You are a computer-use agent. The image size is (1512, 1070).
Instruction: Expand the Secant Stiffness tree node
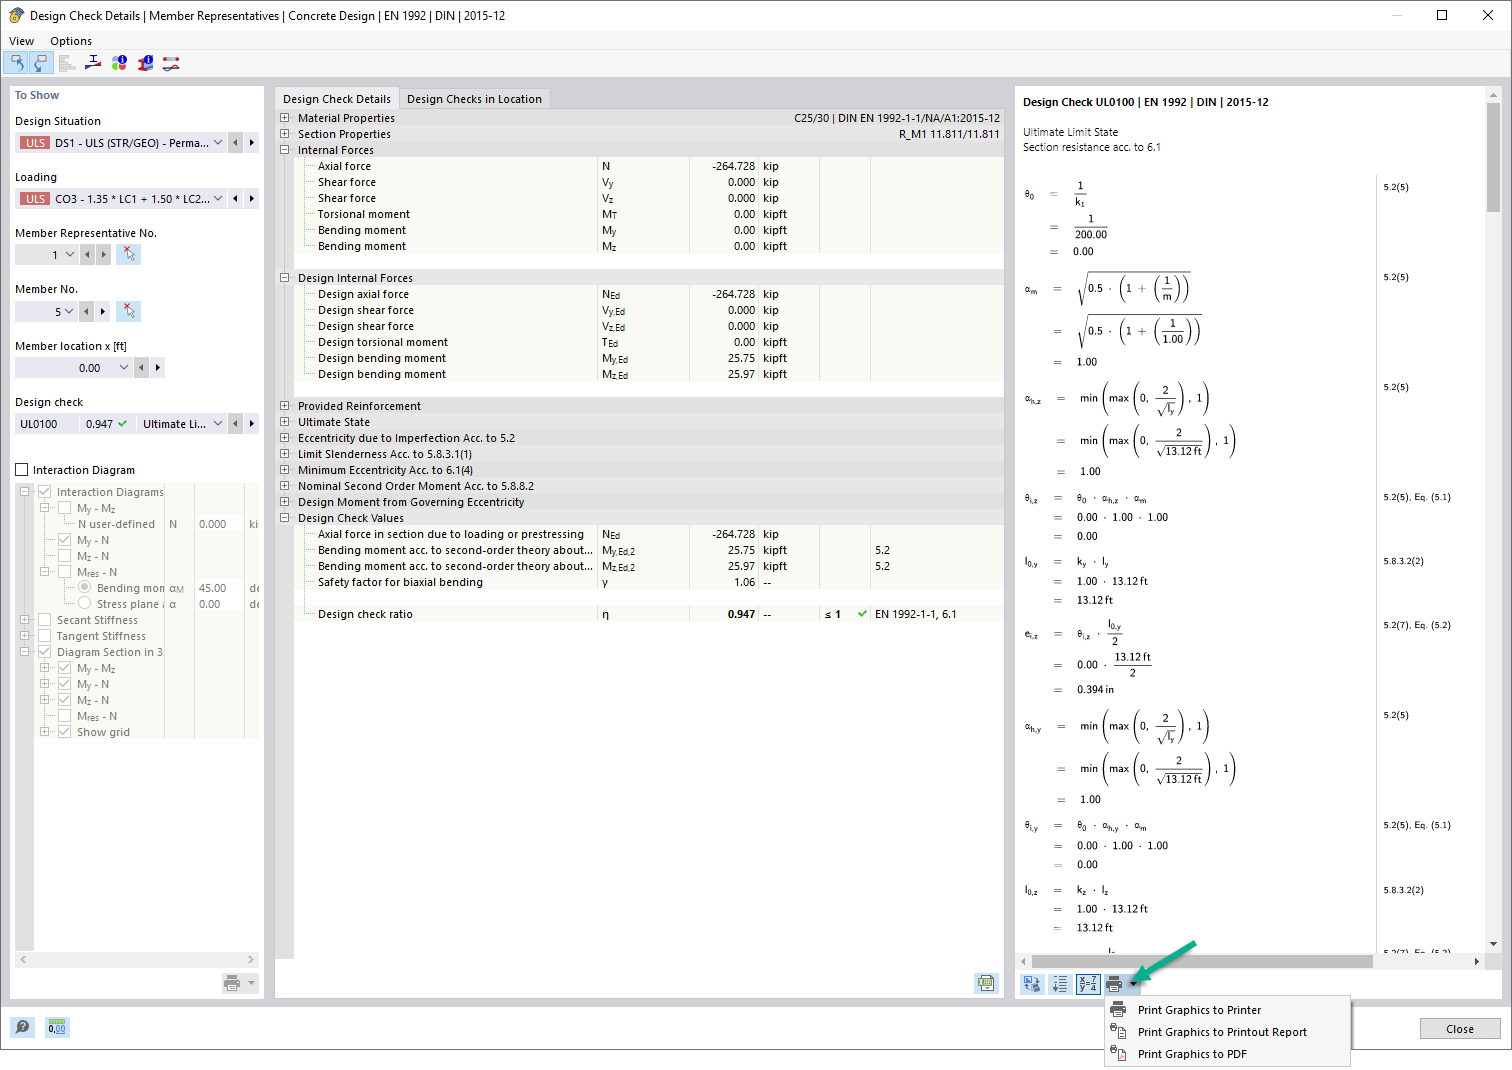pyautogui.click(x=25, y=620)
